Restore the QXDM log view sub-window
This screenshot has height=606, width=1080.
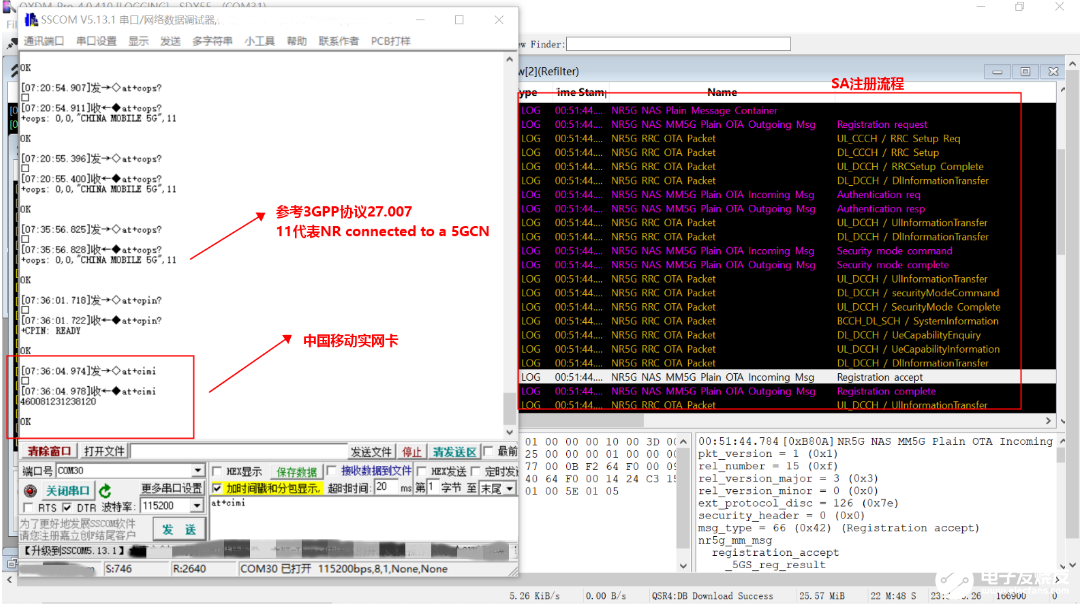[1025, 72]
